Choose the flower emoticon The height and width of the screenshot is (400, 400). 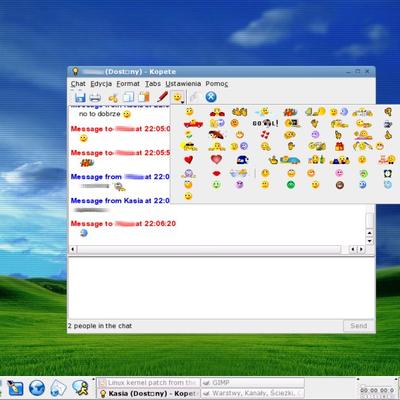tap(189, 135)
